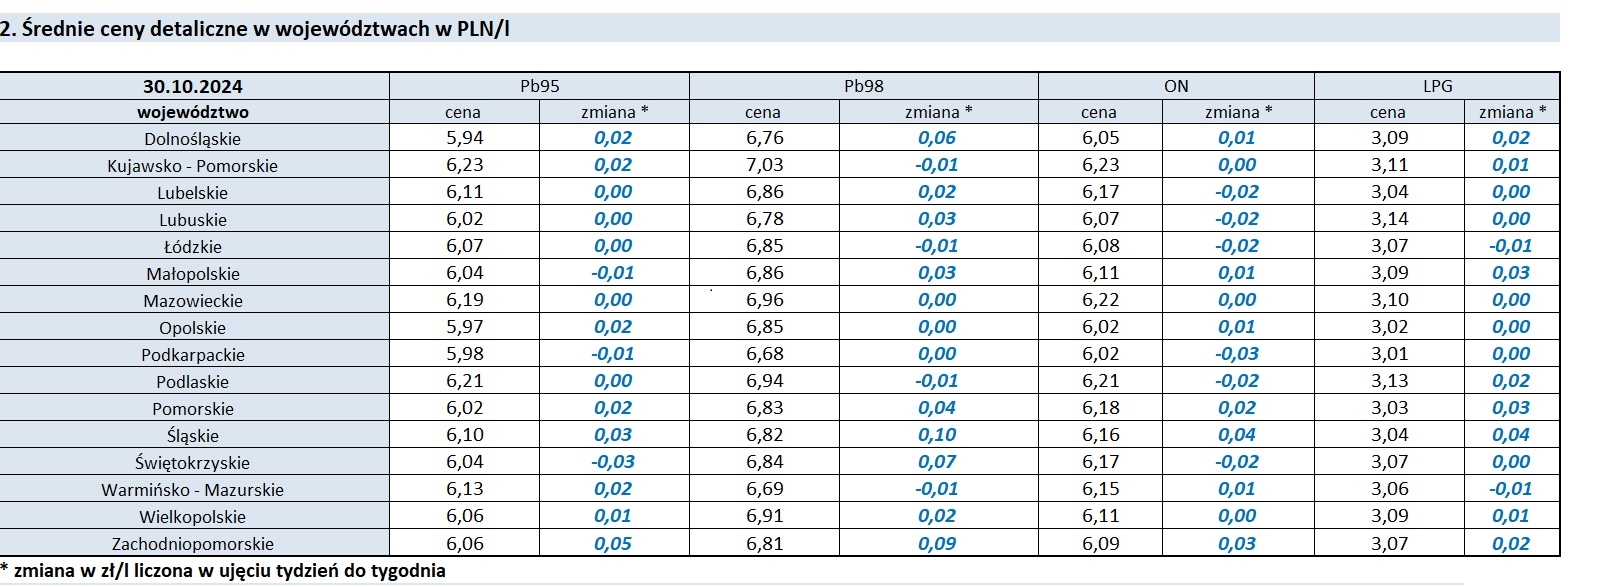1597x587 pixels.
Task: Click Śląskie Pb98 change value 0,10
Action: click(937, 435)
